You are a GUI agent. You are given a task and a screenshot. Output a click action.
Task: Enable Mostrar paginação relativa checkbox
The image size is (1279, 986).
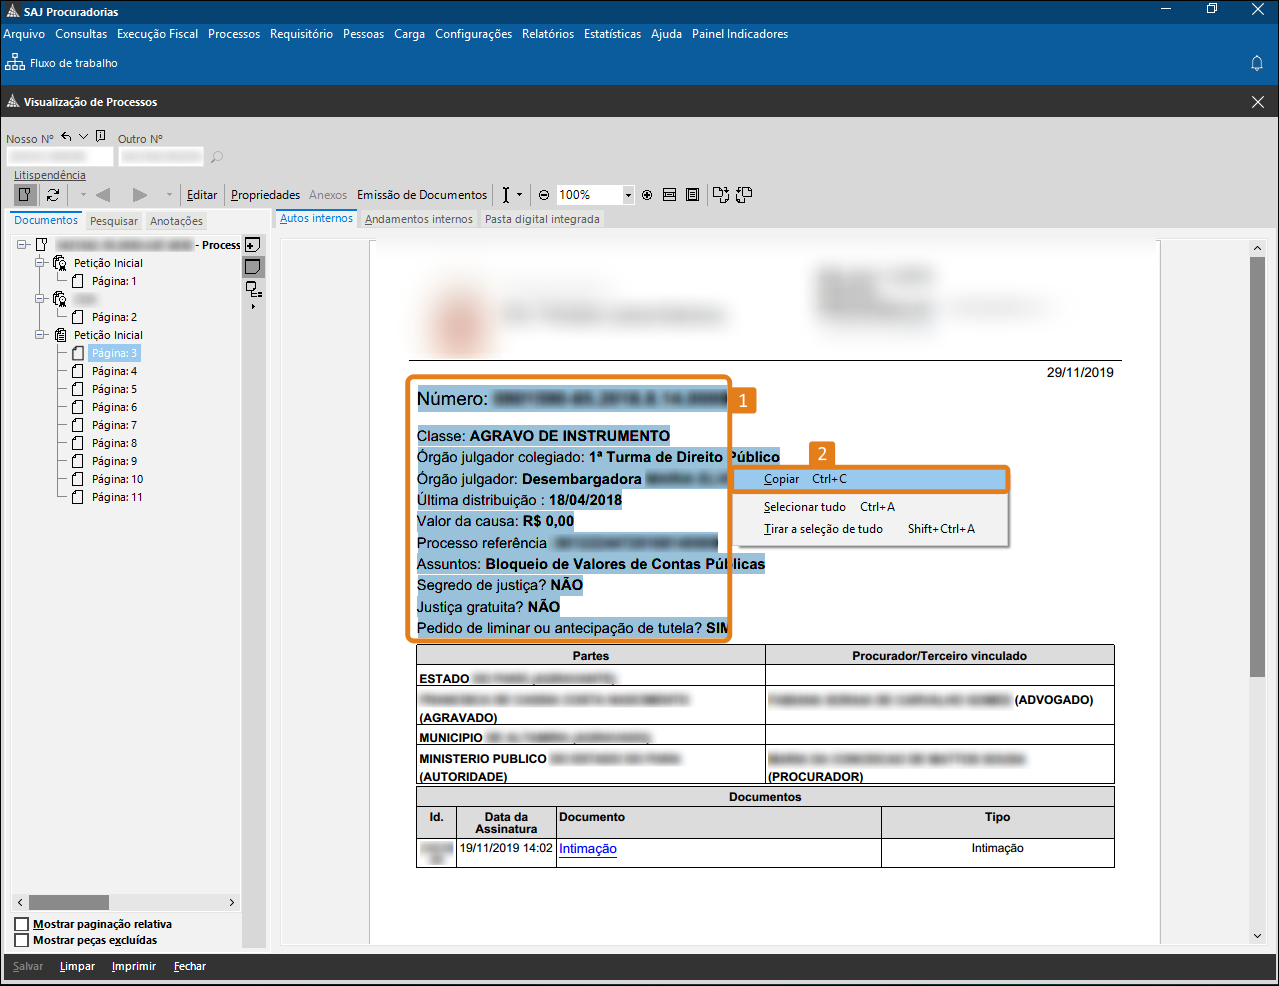22,924
